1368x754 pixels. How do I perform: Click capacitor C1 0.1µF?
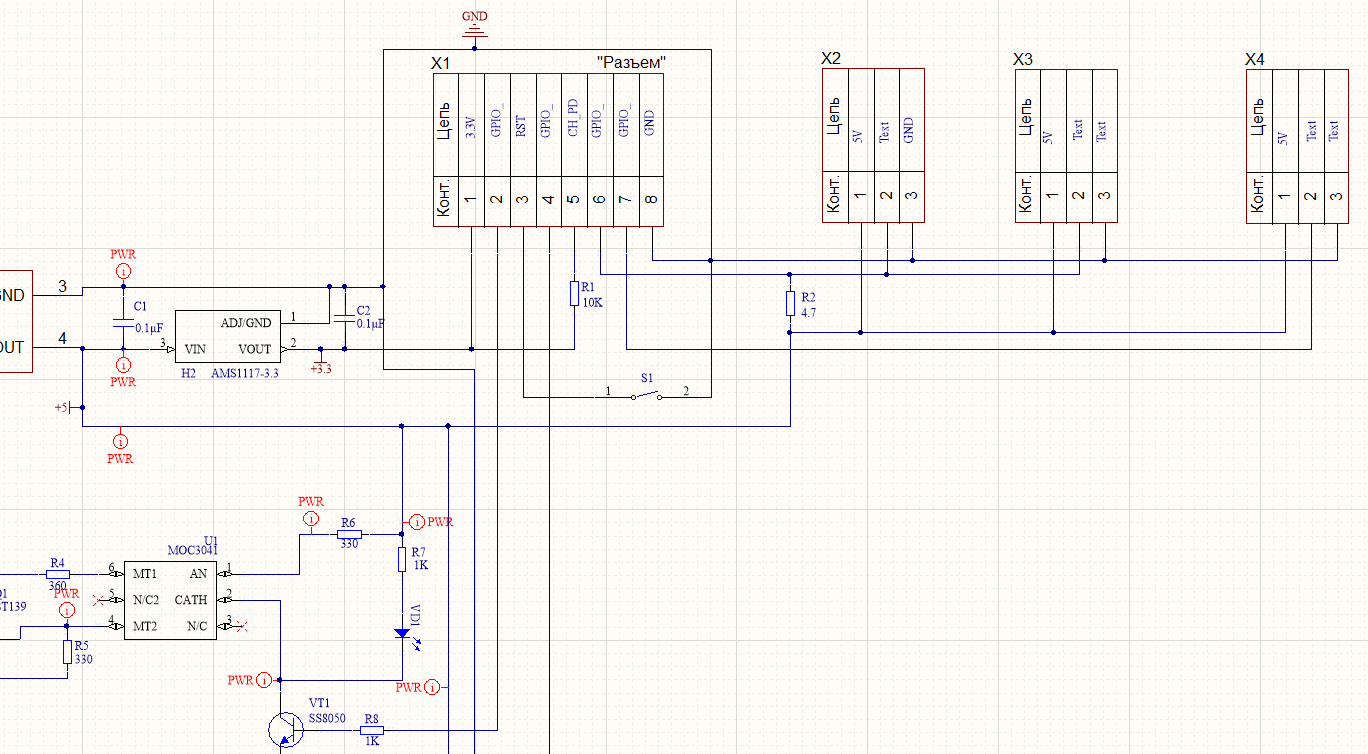coord(123,324)
